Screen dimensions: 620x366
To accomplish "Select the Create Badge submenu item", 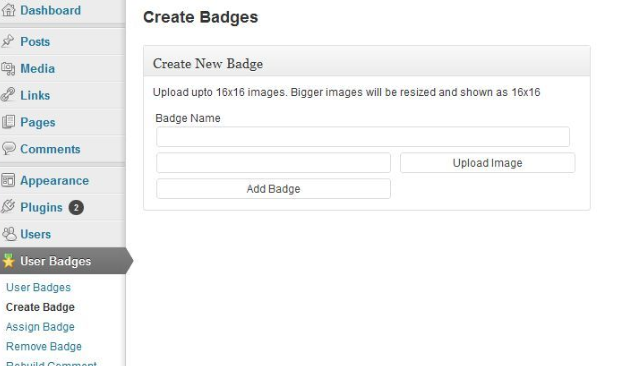I will [40, 307].
